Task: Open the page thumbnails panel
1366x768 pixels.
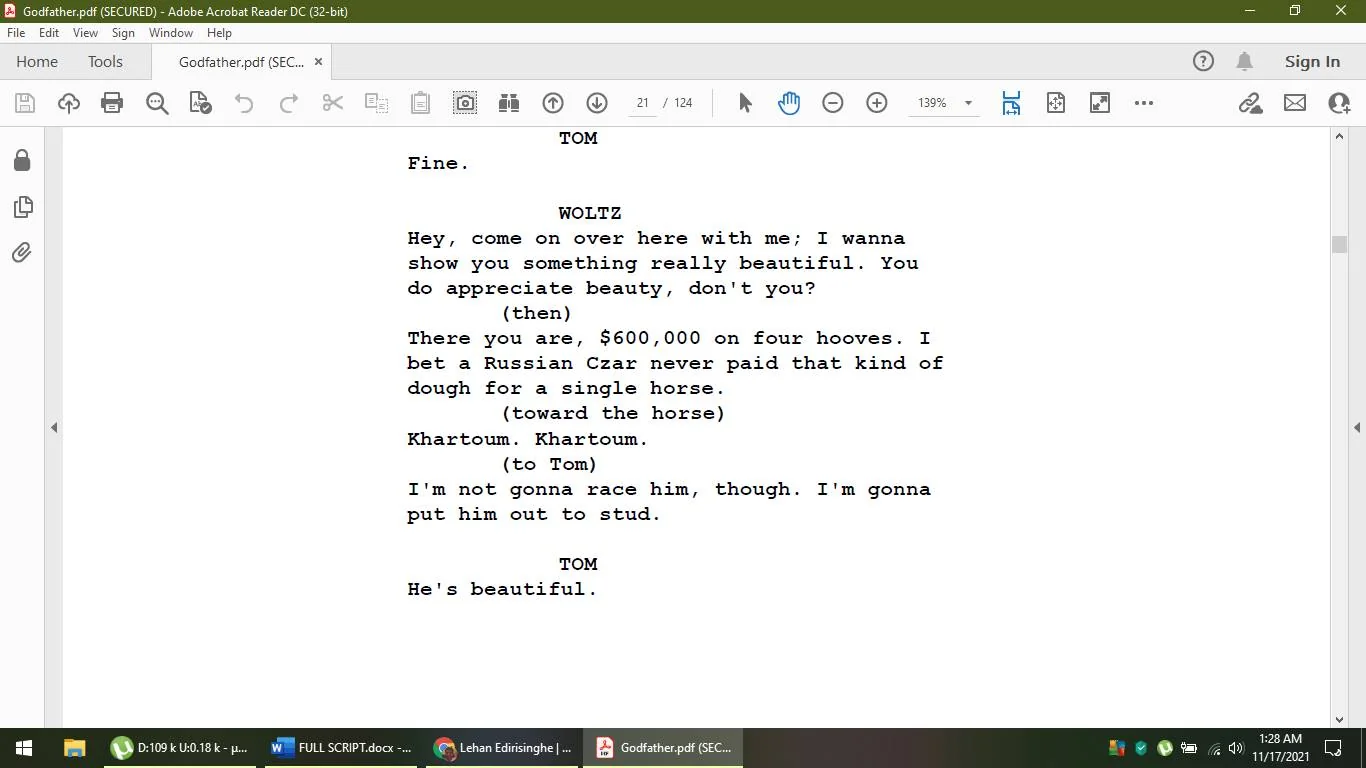Action: pos(22,207)
